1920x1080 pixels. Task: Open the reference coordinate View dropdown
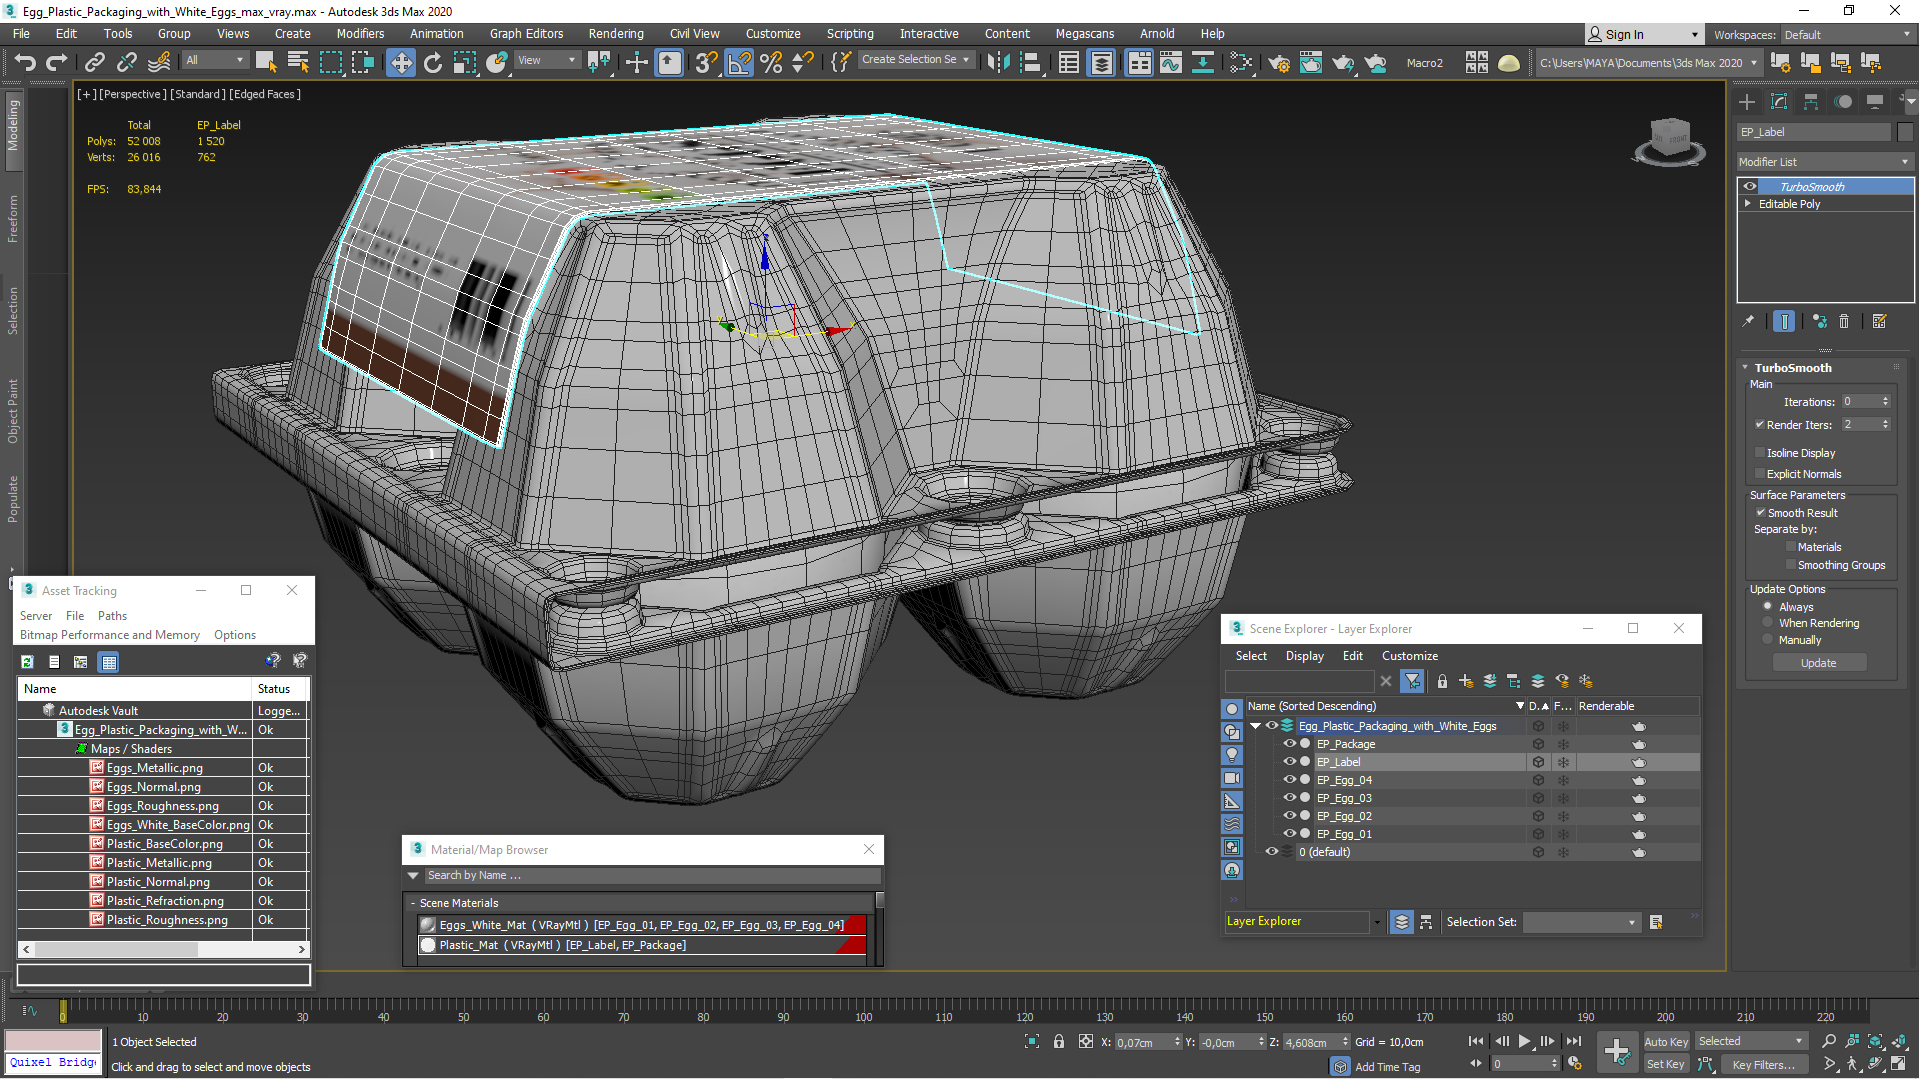click(x=547, y=61)
